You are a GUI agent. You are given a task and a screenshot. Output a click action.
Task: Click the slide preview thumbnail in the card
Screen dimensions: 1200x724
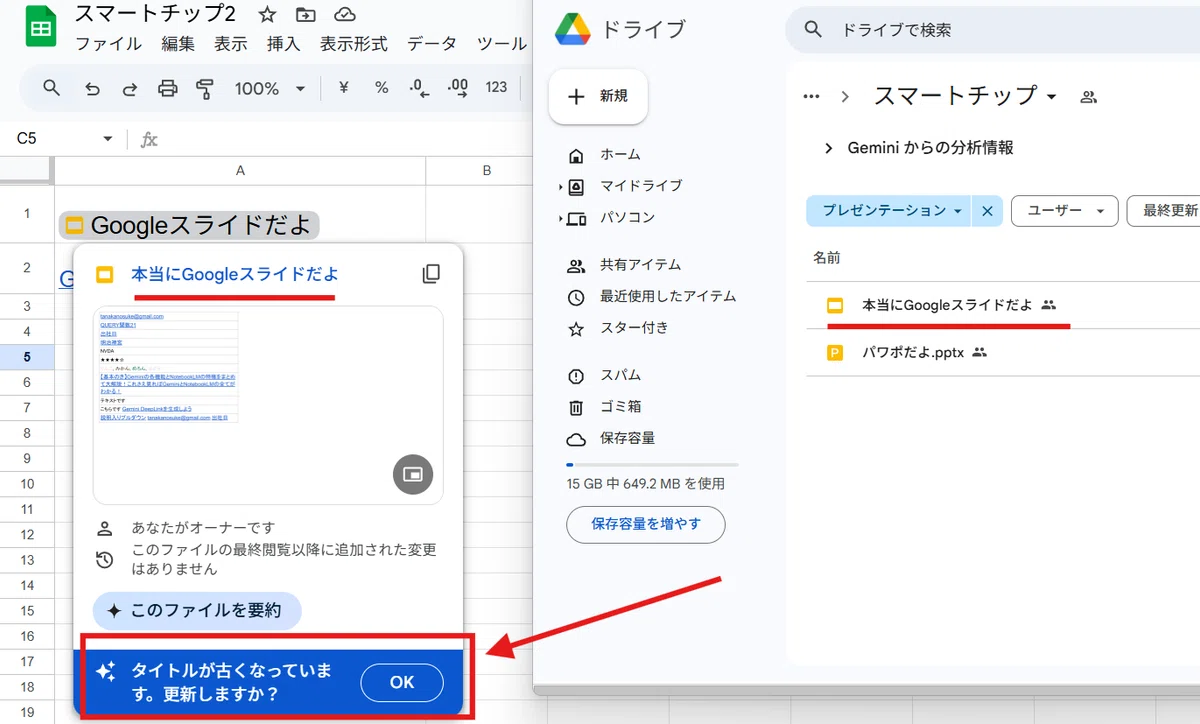pyautogui.click(x=268, y=405)
